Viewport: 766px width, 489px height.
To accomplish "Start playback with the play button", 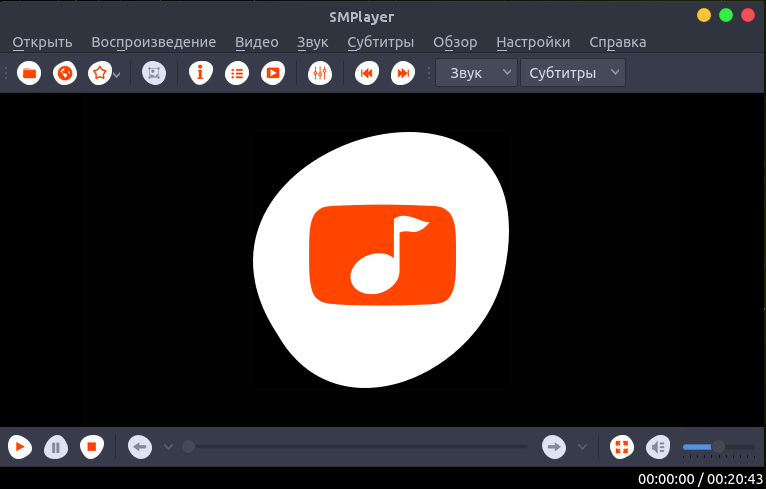I will 20,446.
